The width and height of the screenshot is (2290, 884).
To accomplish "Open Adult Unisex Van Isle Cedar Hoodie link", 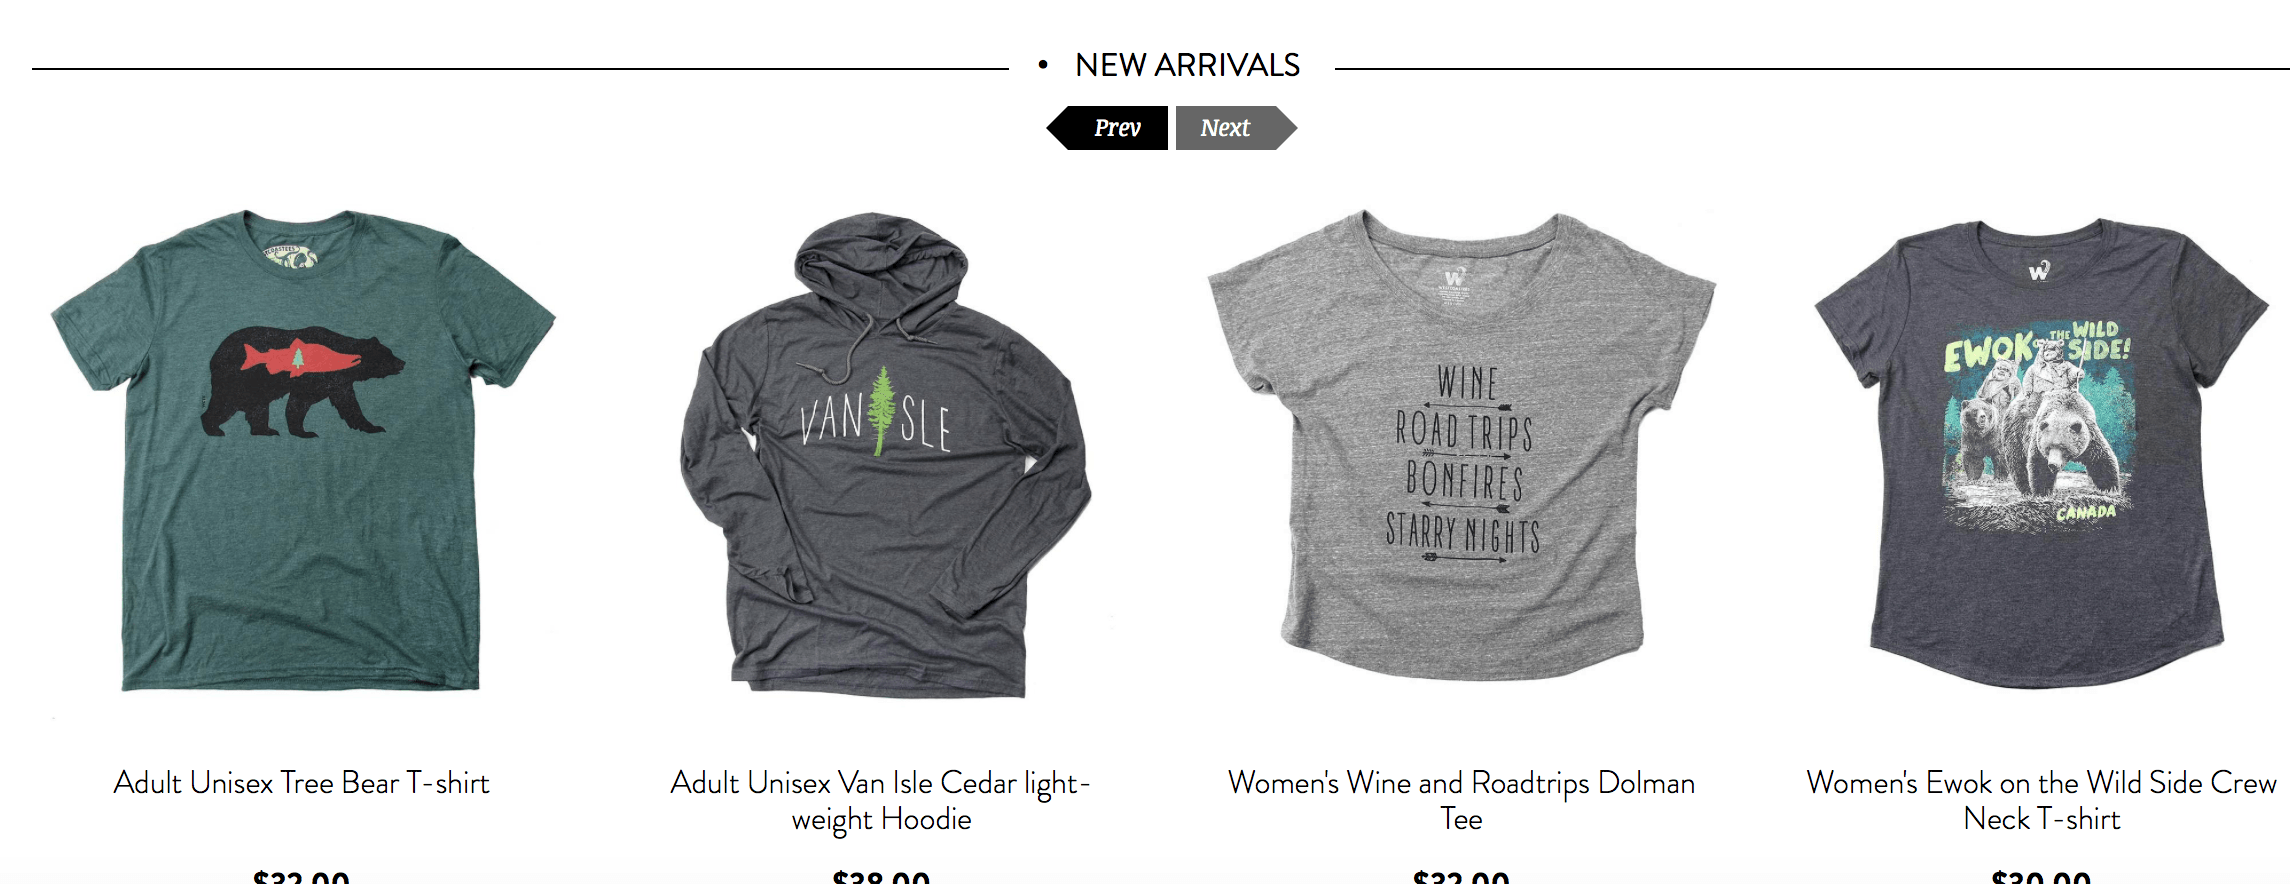I will 881,800.
